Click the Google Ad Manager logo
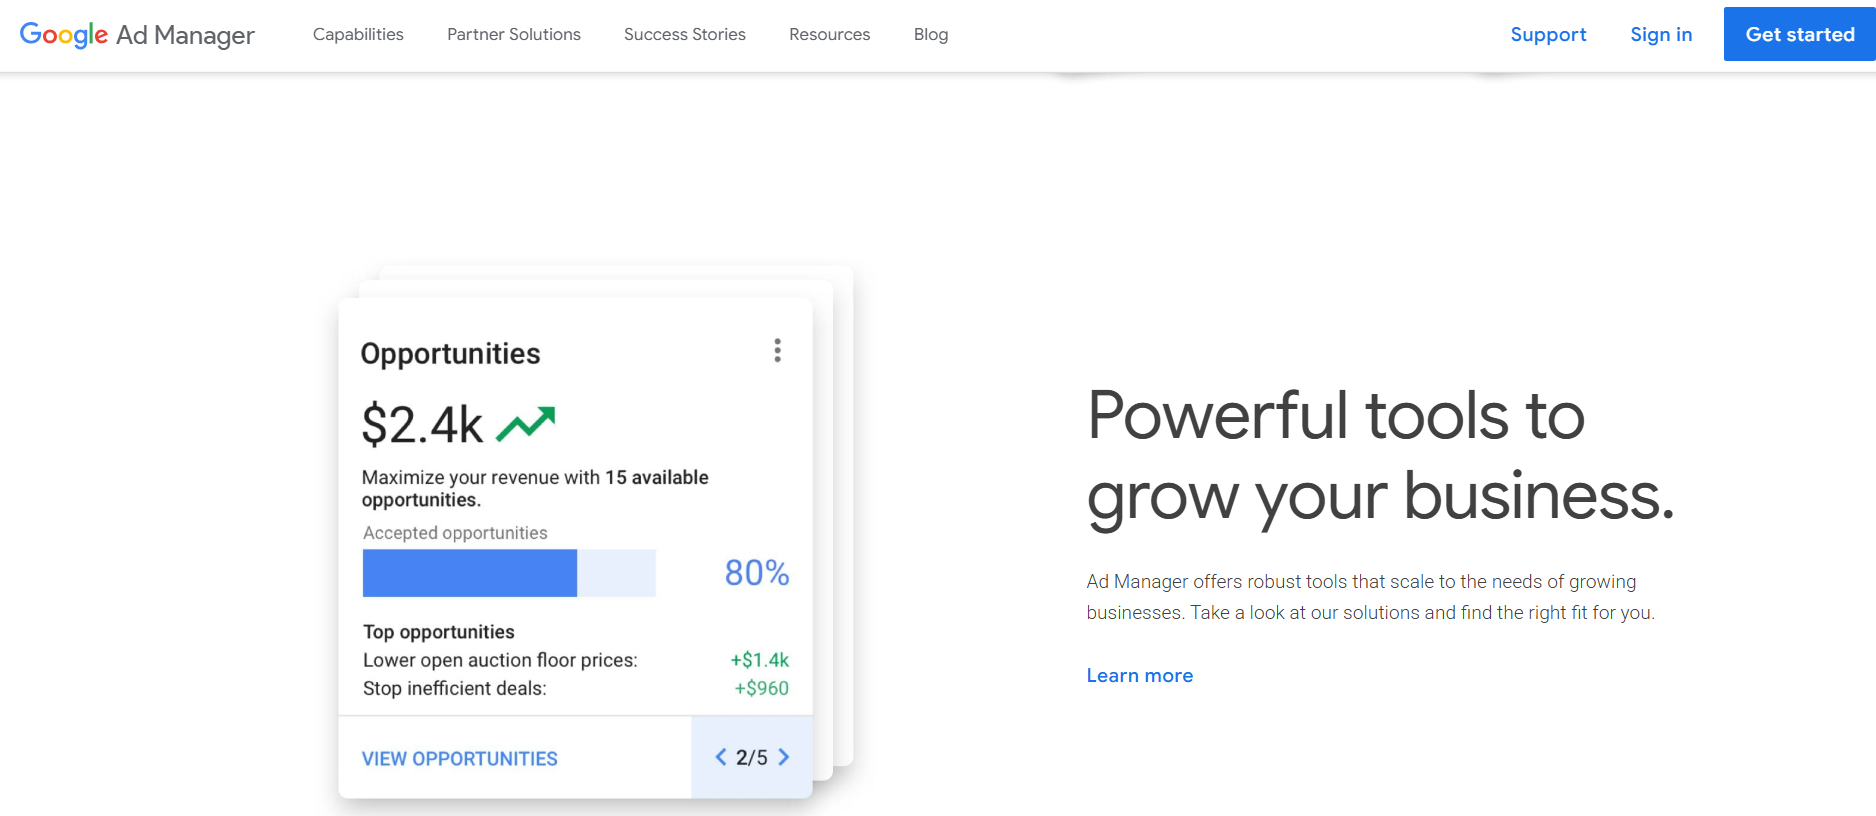Image resolution: width=1876 pixels, height=816 pixels. 137,35
